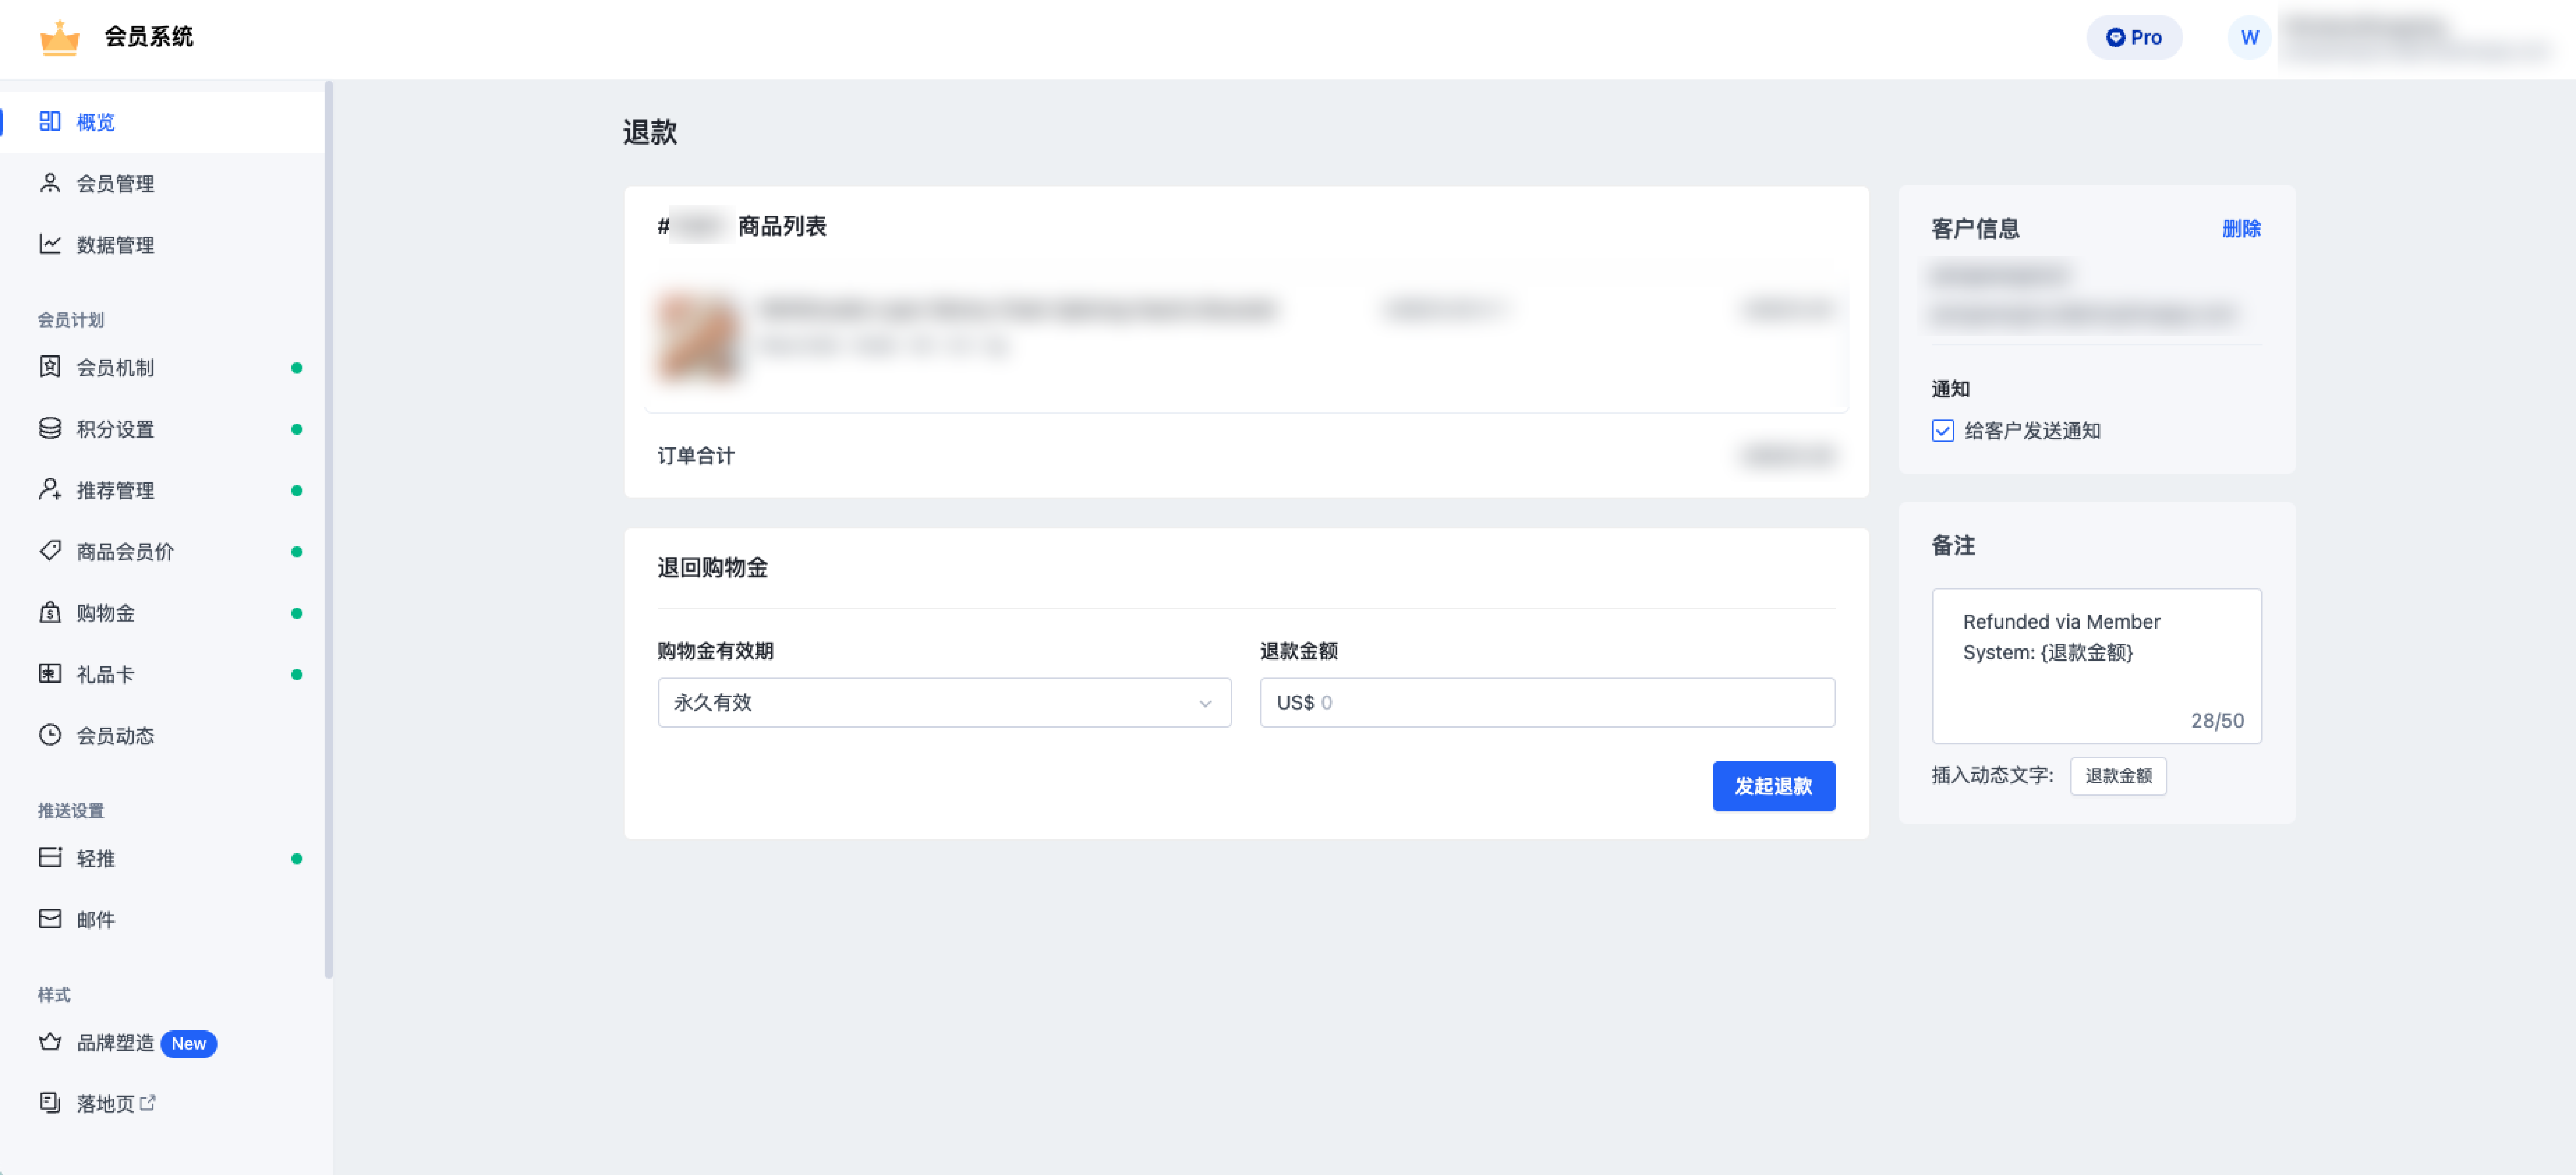Click the 商品会员价 tag icon
This screenshot has width=2576, height=1175.
(50, 551)
